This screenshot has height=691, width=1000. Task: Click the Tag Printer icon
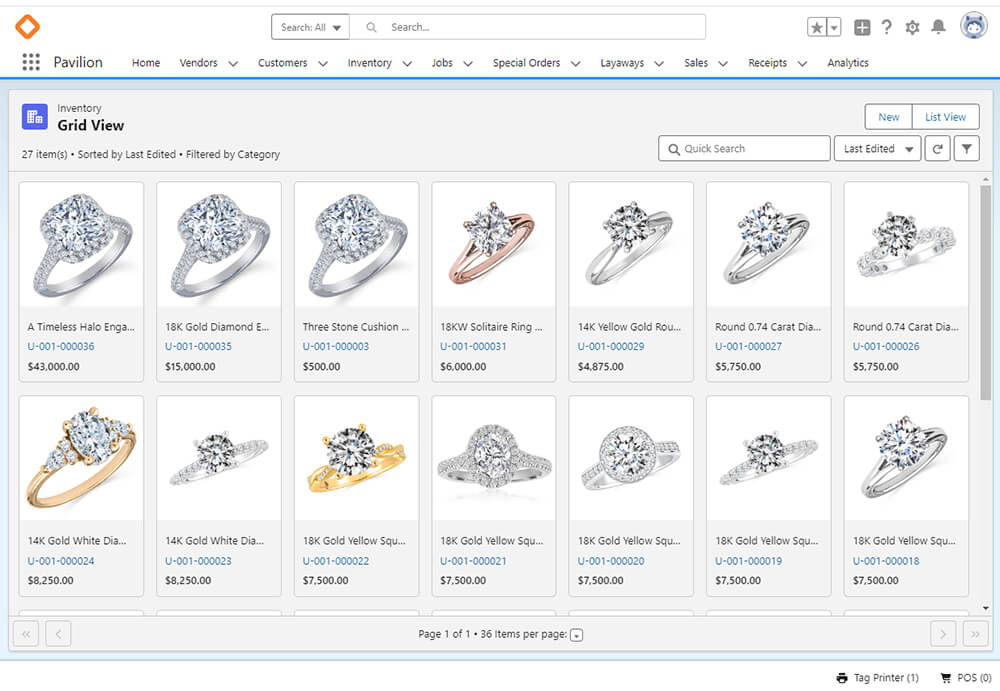click(x=842, y=678)
